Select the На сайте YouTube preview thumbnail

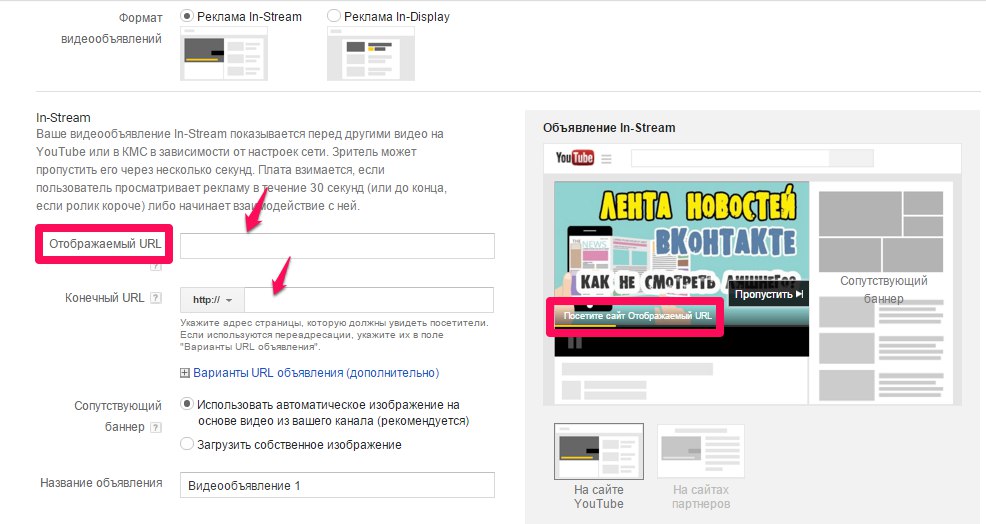pos(599,452)
